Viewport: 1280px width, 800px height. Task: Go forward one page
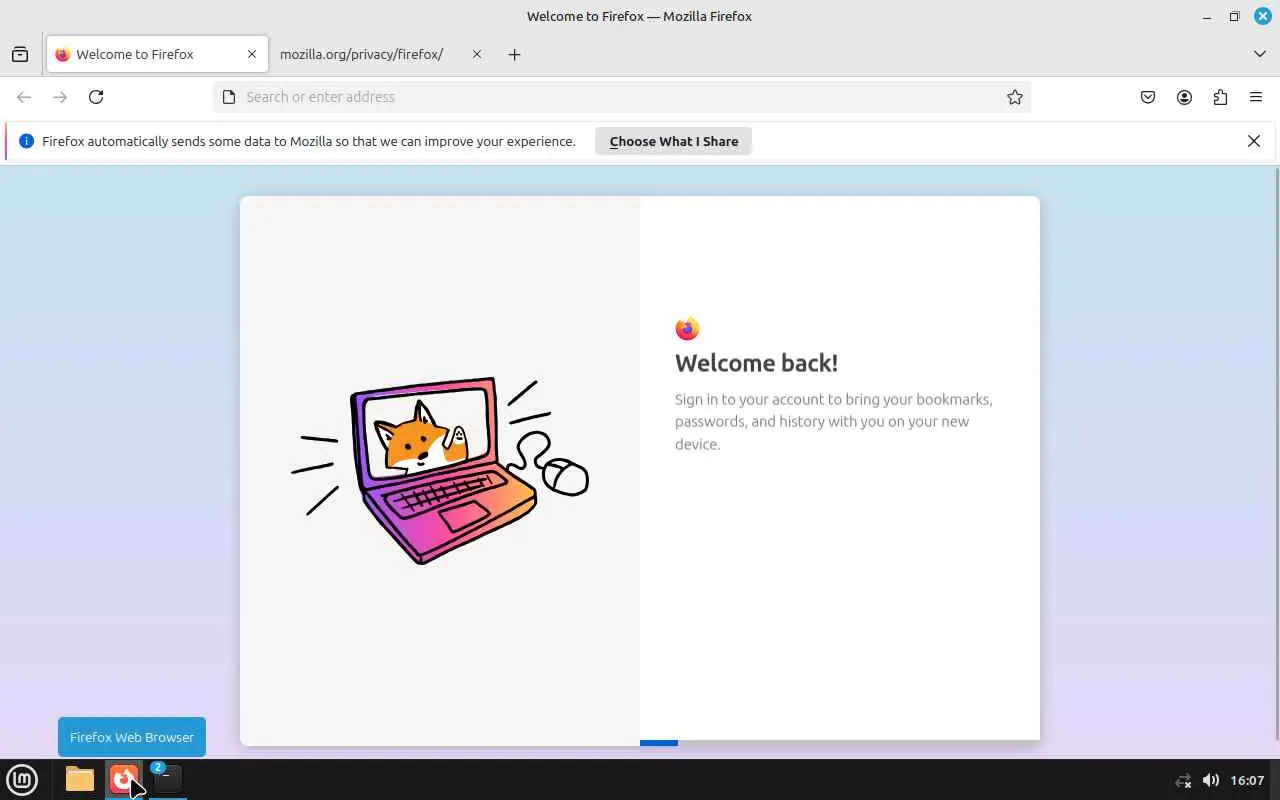[60, 97]
